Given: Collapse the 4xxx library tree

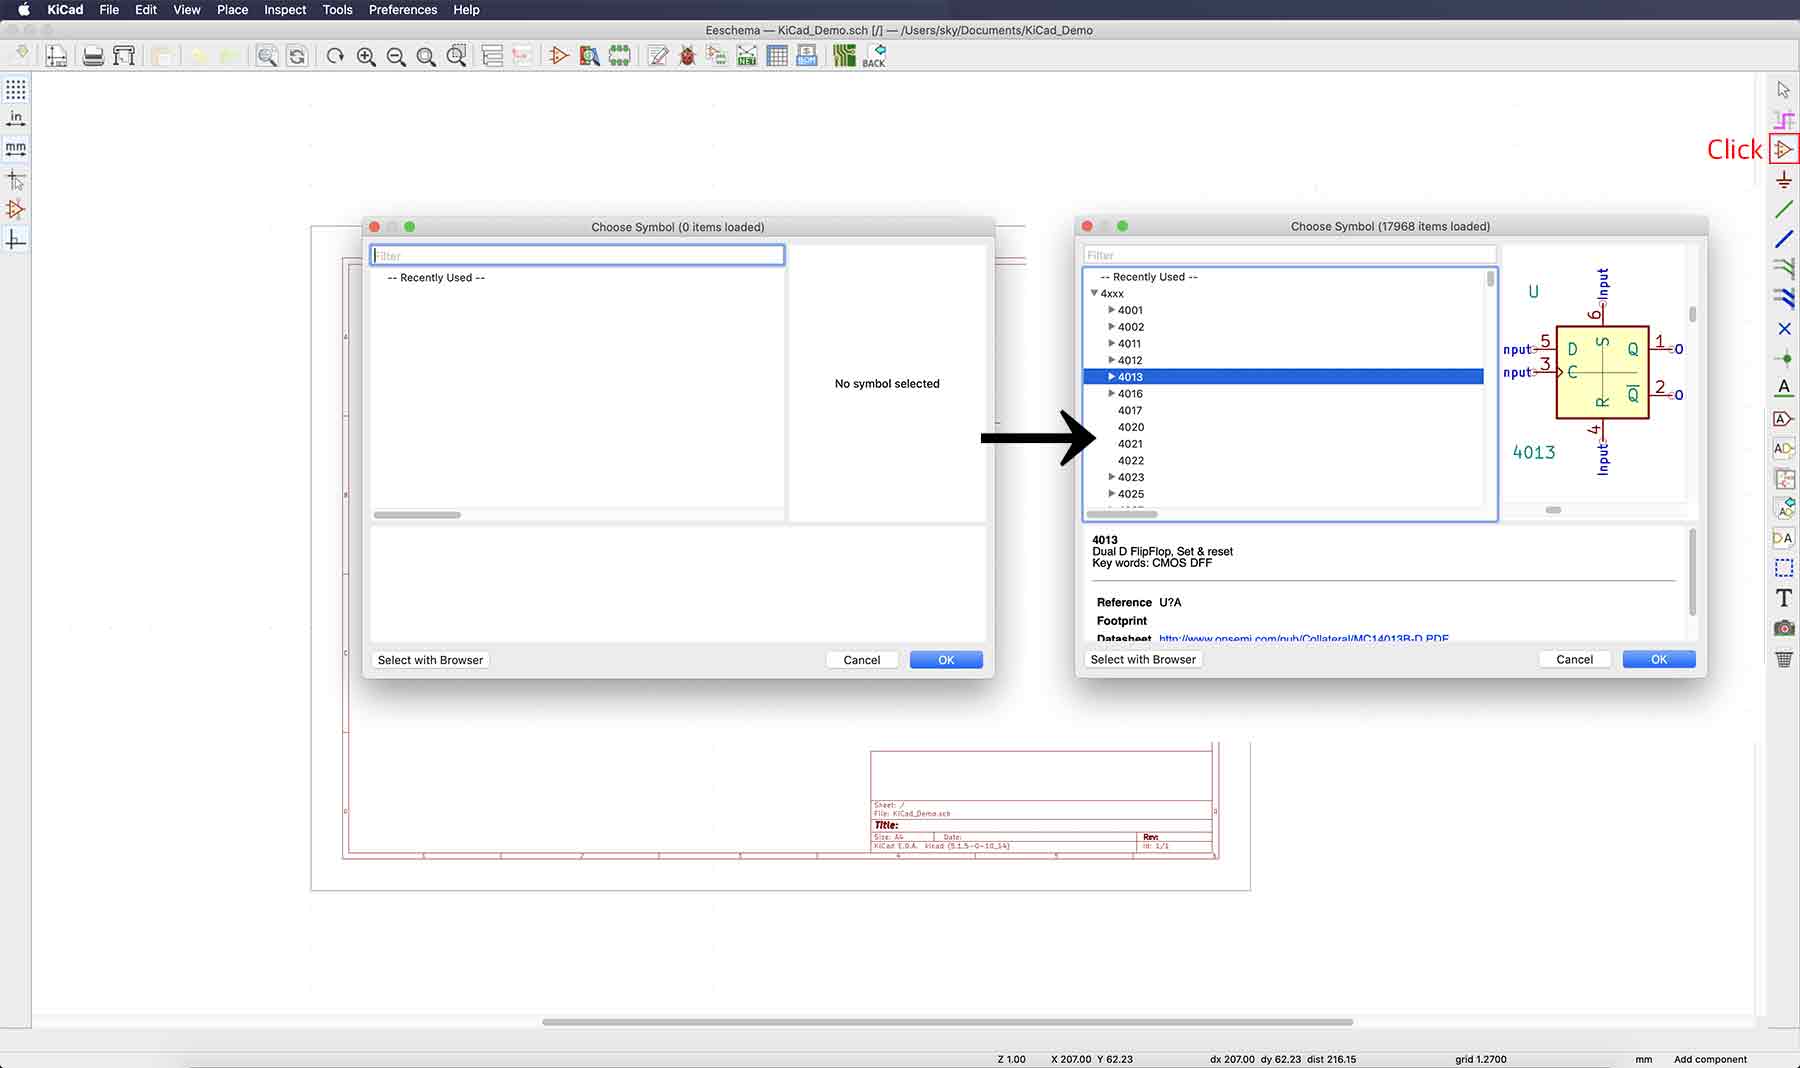Looking at the screenshot, I should pos(1094,293).
